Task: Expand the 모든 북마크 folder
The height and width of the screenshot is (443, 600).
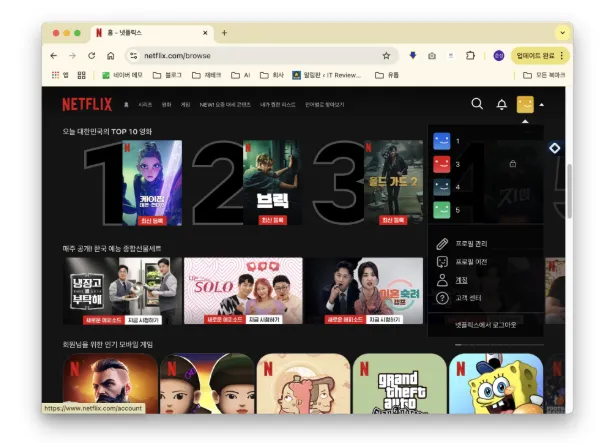Action: (x=544, y=75)
